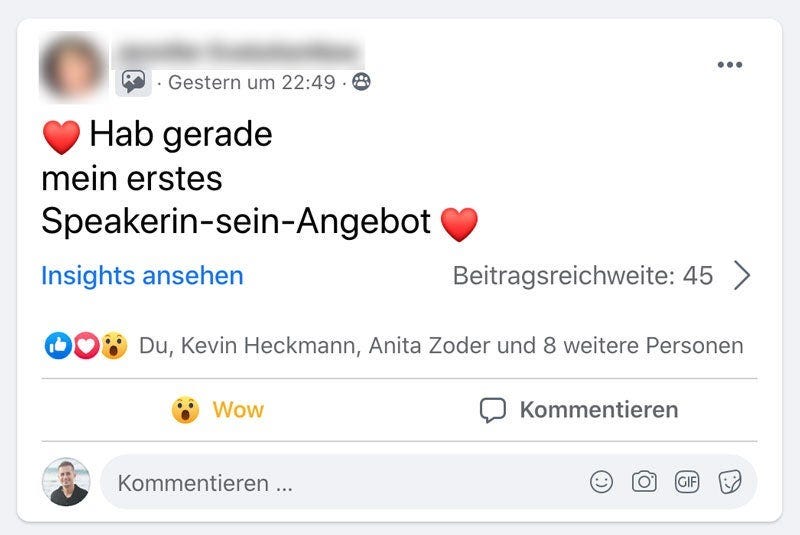800x535 pixels.
Task: Click the commenter profile thumbnail
Action: (x=68, y=482)
